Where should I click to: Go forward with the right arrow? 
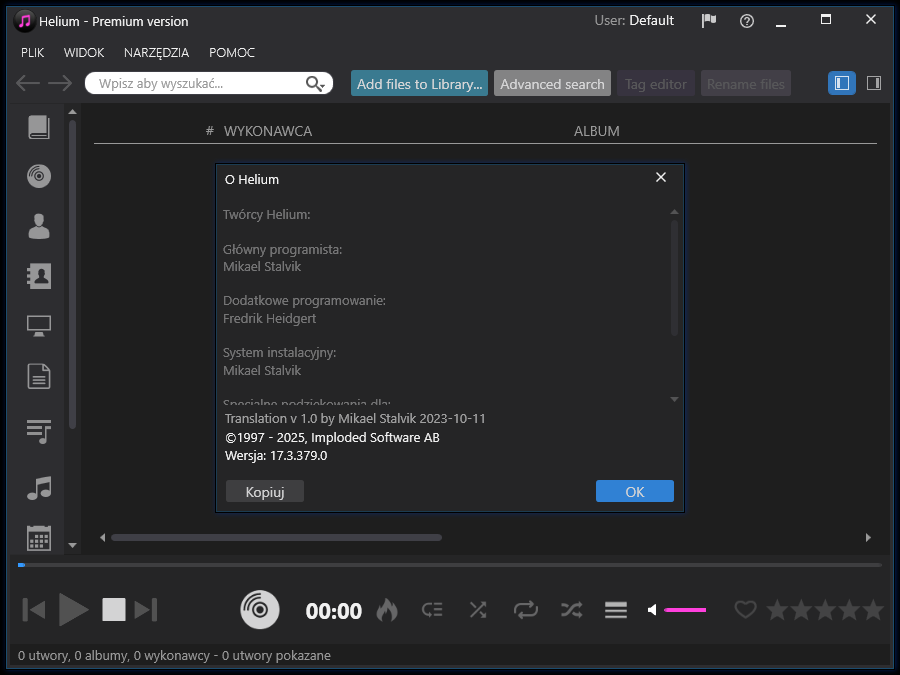(60, 83)
